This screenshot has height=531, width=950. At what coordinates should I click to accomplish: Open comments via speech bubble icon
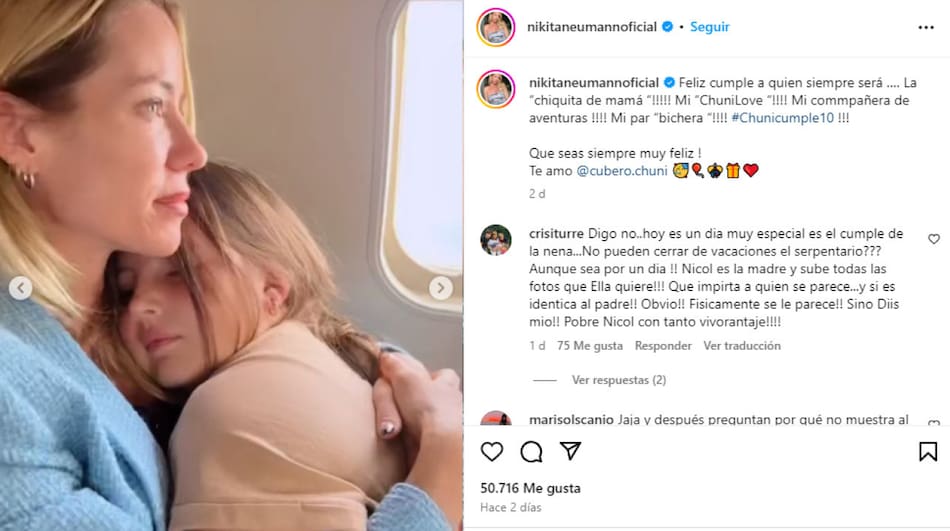[x=531, y=452]
